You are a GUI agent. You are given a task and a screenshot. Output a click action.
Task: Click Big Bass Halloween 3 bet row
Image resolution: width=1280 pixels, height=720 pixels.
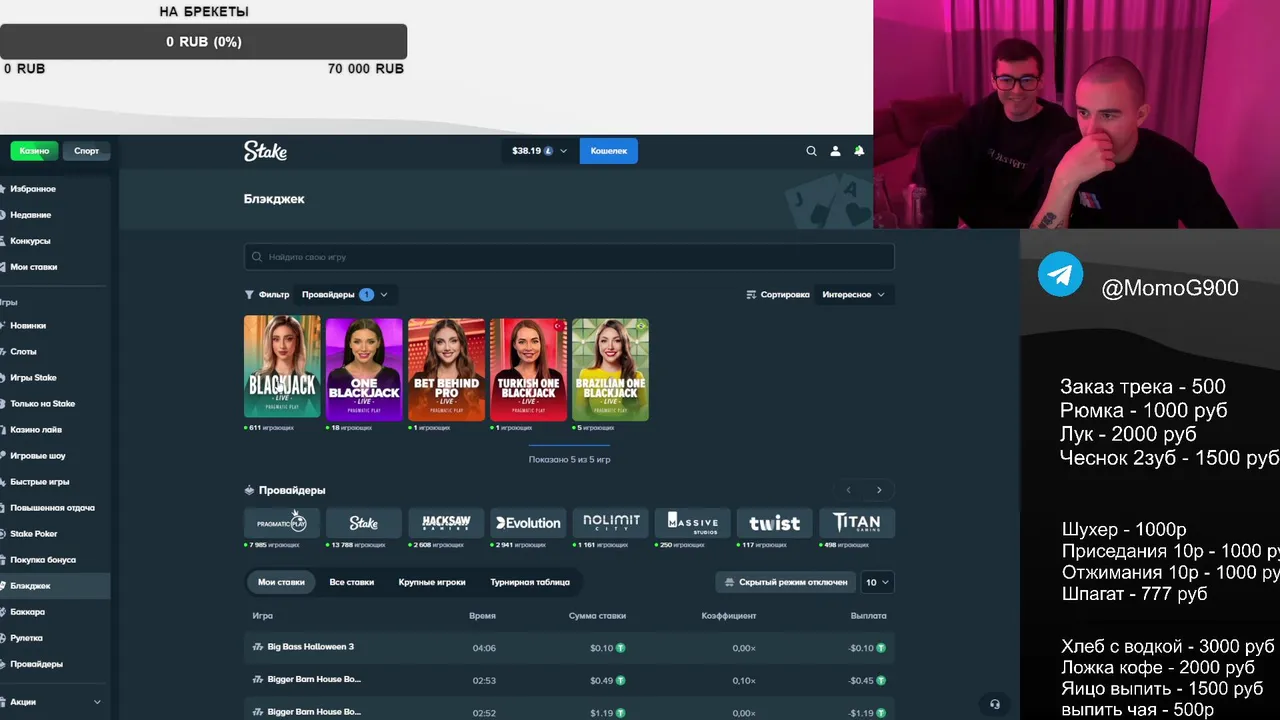click(x=569, y=648)
